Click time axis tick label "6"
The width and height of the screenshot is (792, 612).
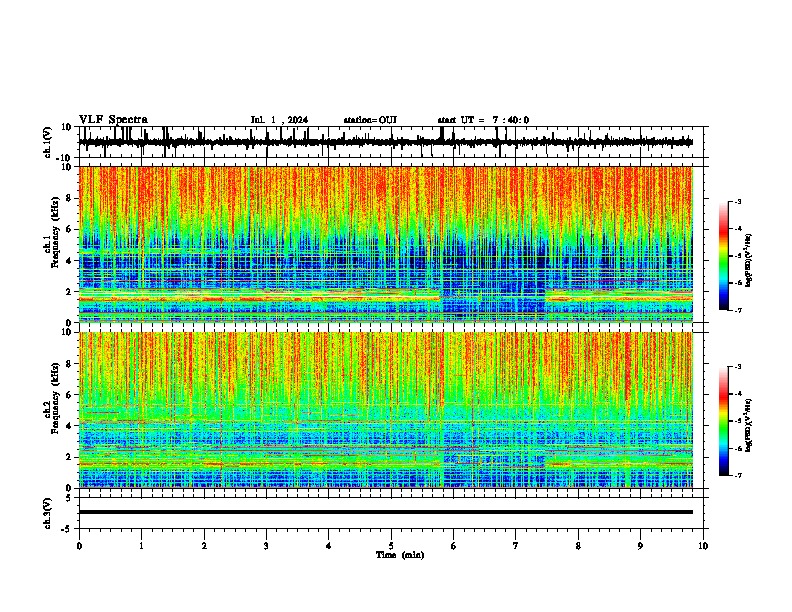click(454, 546)
